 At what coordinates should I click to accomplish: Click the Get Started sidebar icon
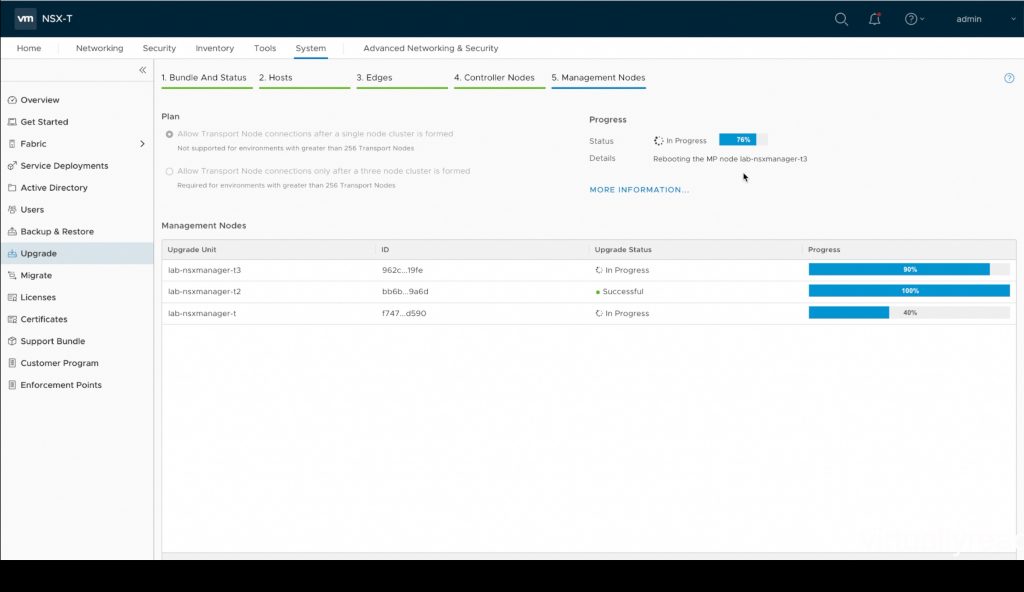point(12,122)
